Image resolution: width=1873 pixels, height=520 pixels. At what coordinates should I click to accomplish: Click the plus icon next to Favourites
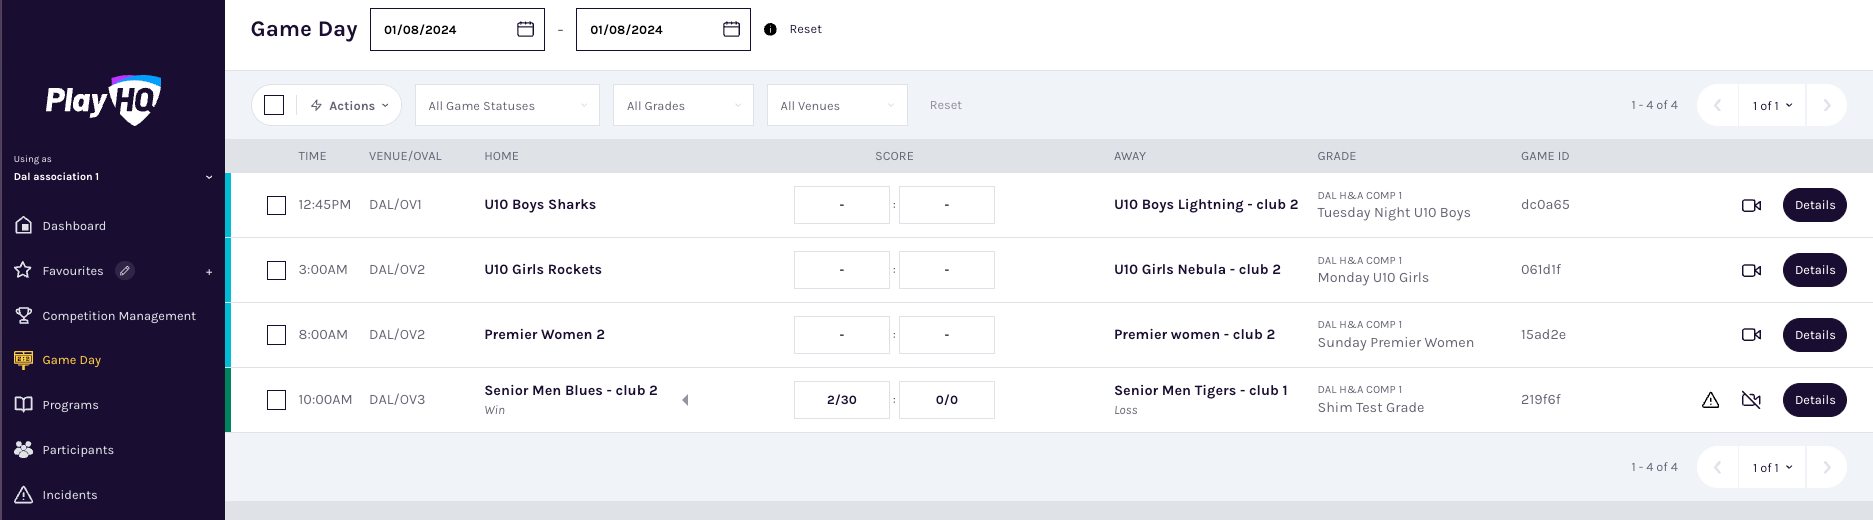pyautogui.click(x=209, y=272)
